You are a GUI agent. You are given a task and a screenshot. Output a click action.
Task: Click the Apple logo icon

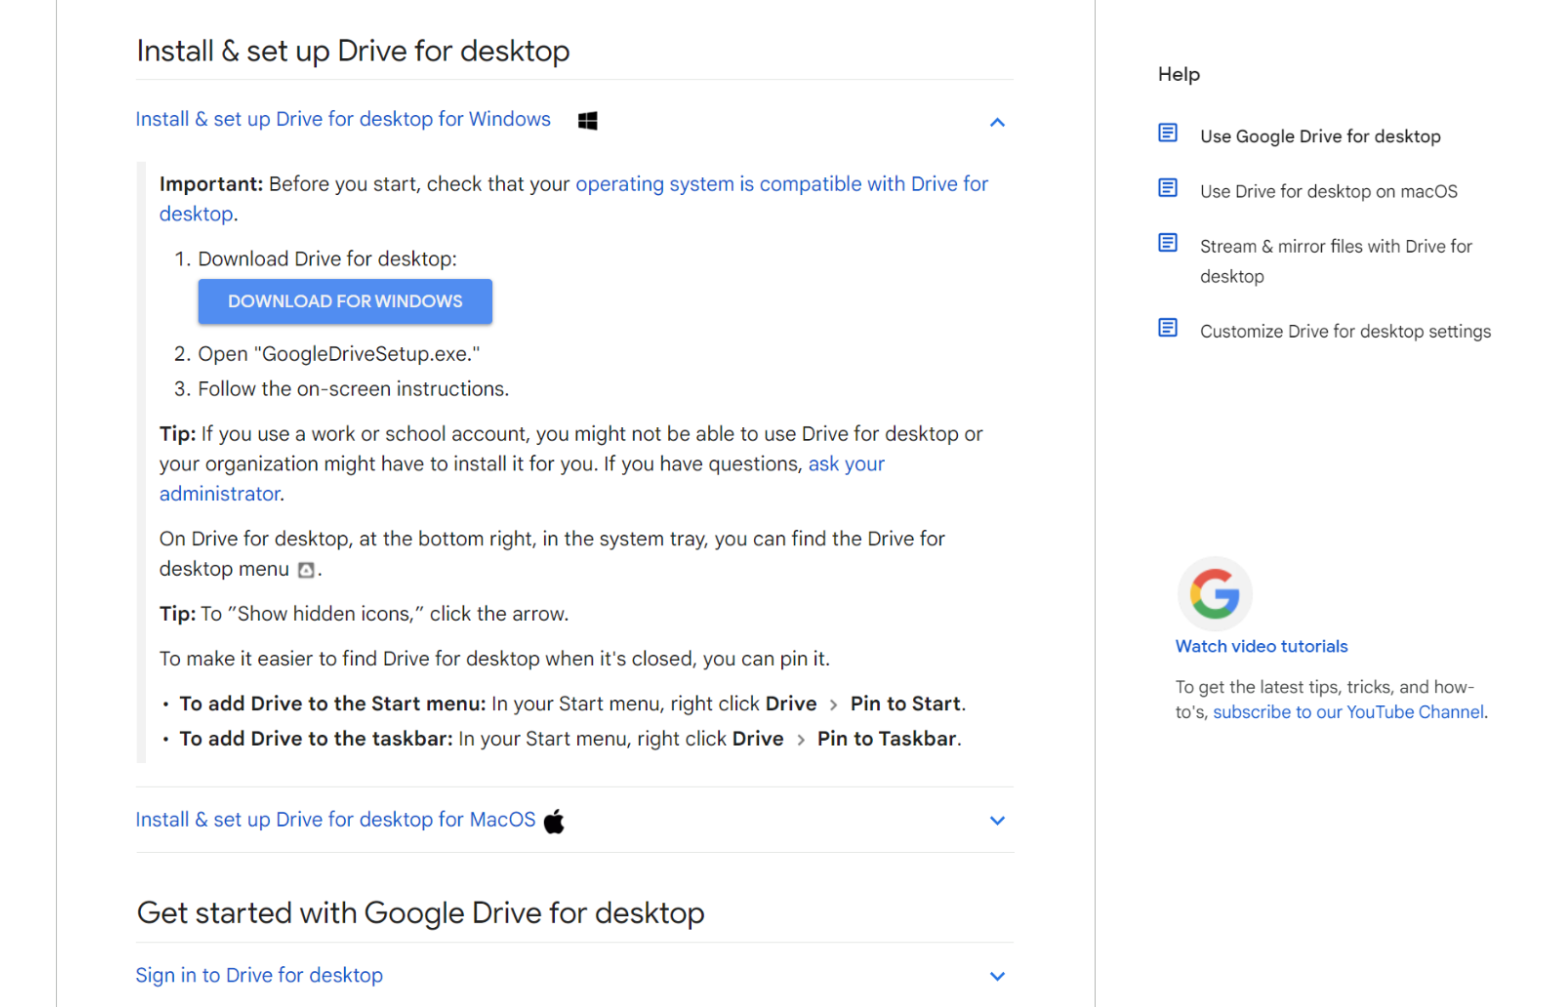click(554, 821)
